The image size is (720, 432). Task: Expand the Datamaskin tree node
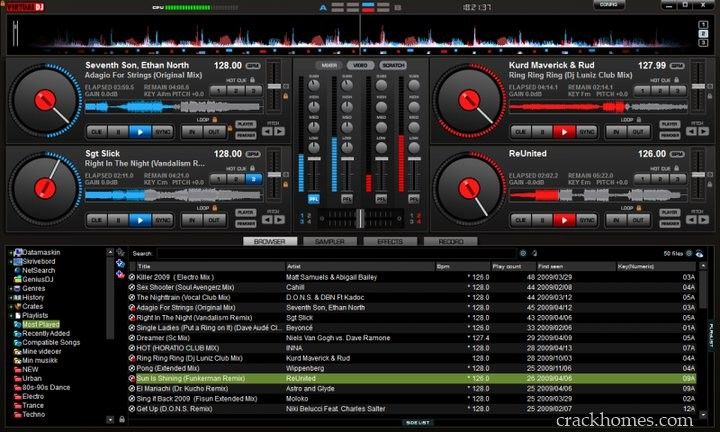[11, 253]
